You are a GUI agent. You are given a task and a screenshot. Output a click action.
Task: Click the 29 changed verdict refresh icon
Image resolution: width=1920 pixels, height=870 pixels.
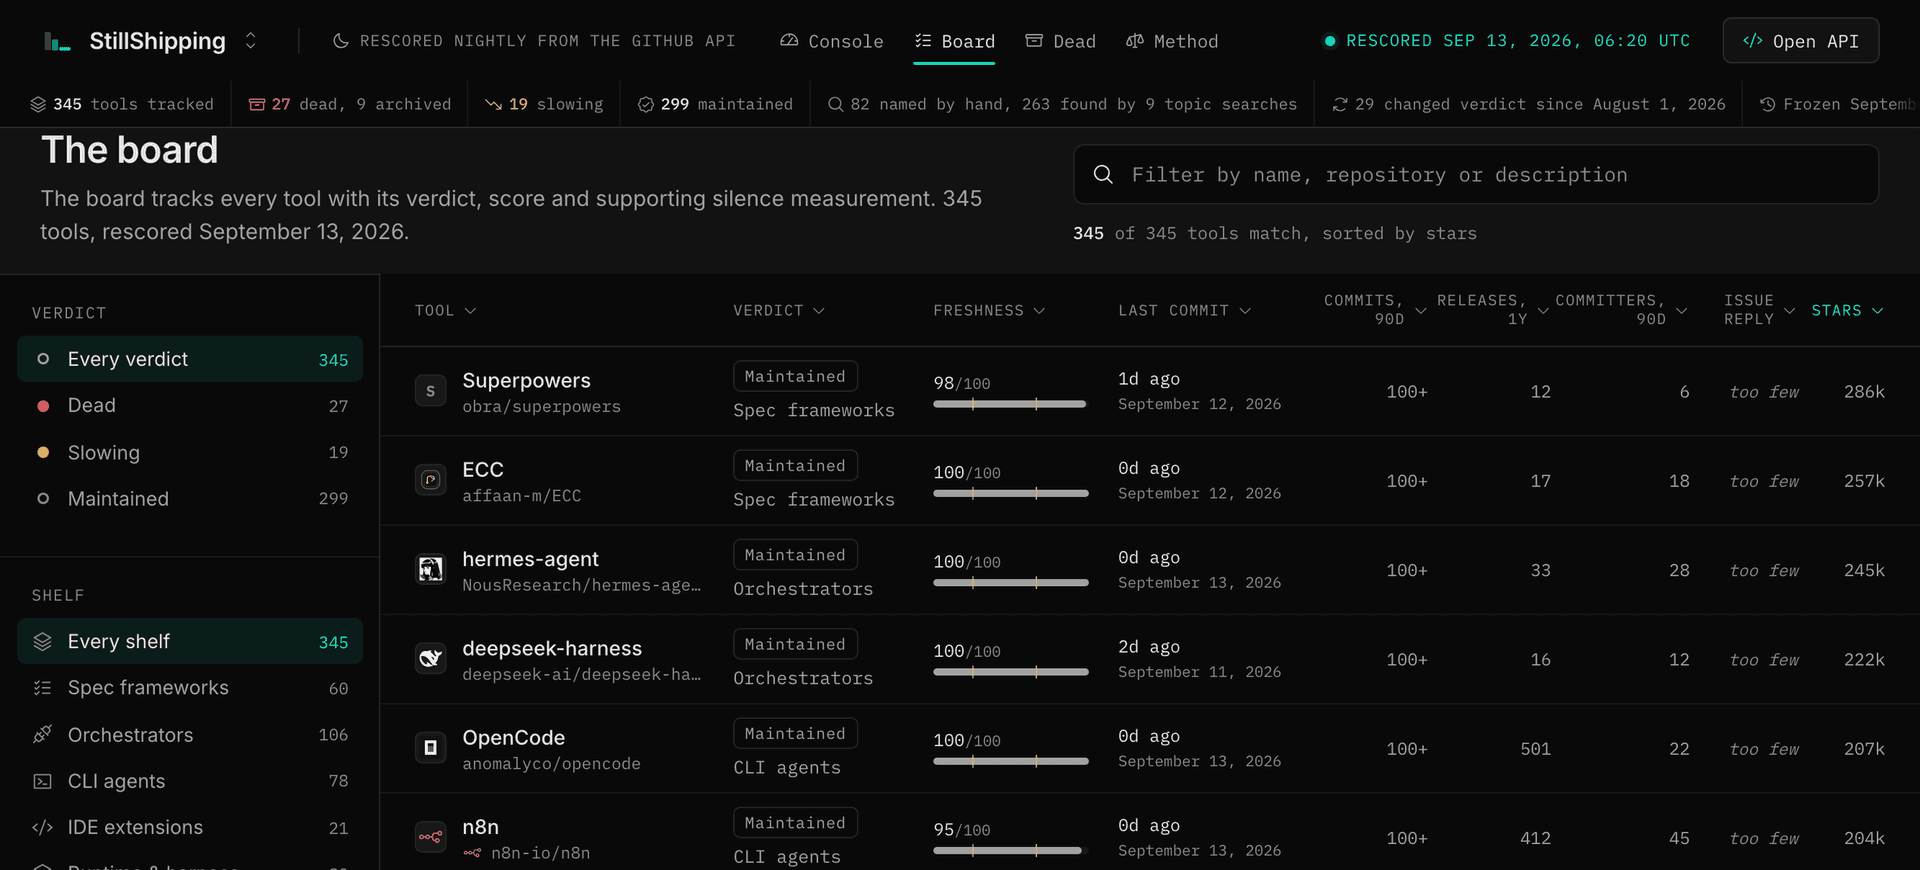point(1340,104)
